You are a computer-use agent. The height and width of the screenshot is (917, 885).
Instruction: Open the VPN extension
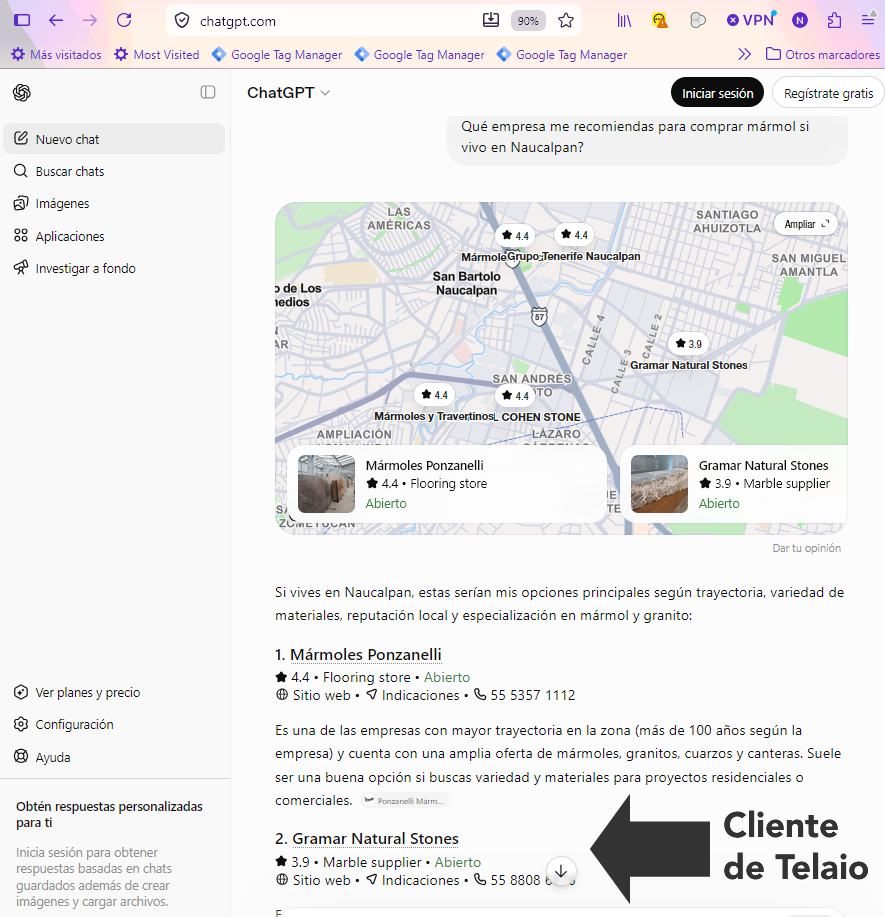(750, 20)
